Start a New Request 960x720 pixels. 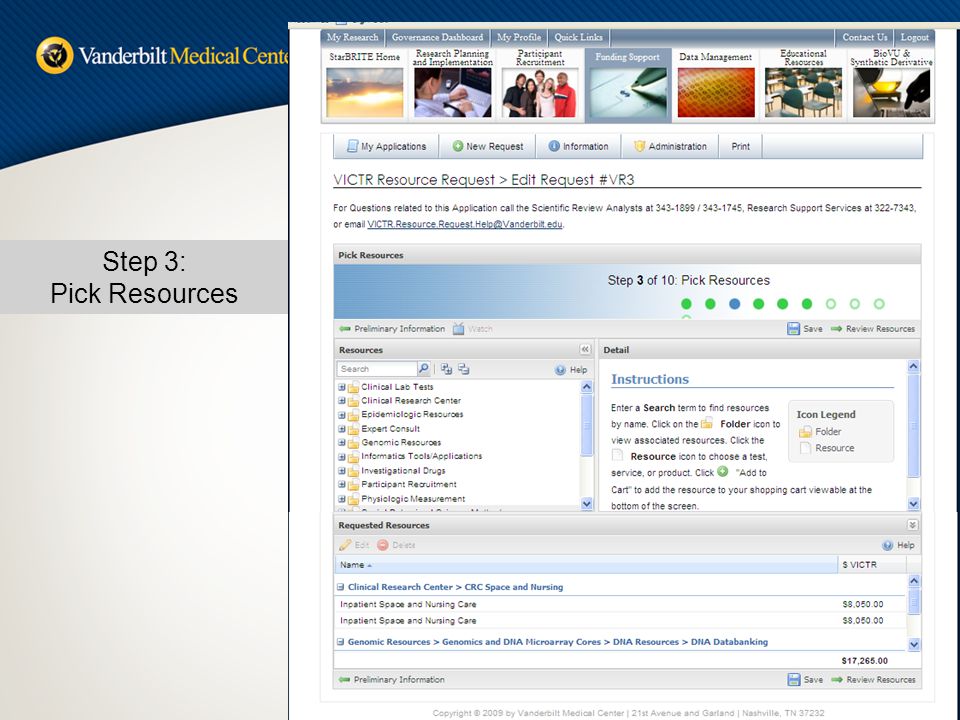[x=487, y=146]
